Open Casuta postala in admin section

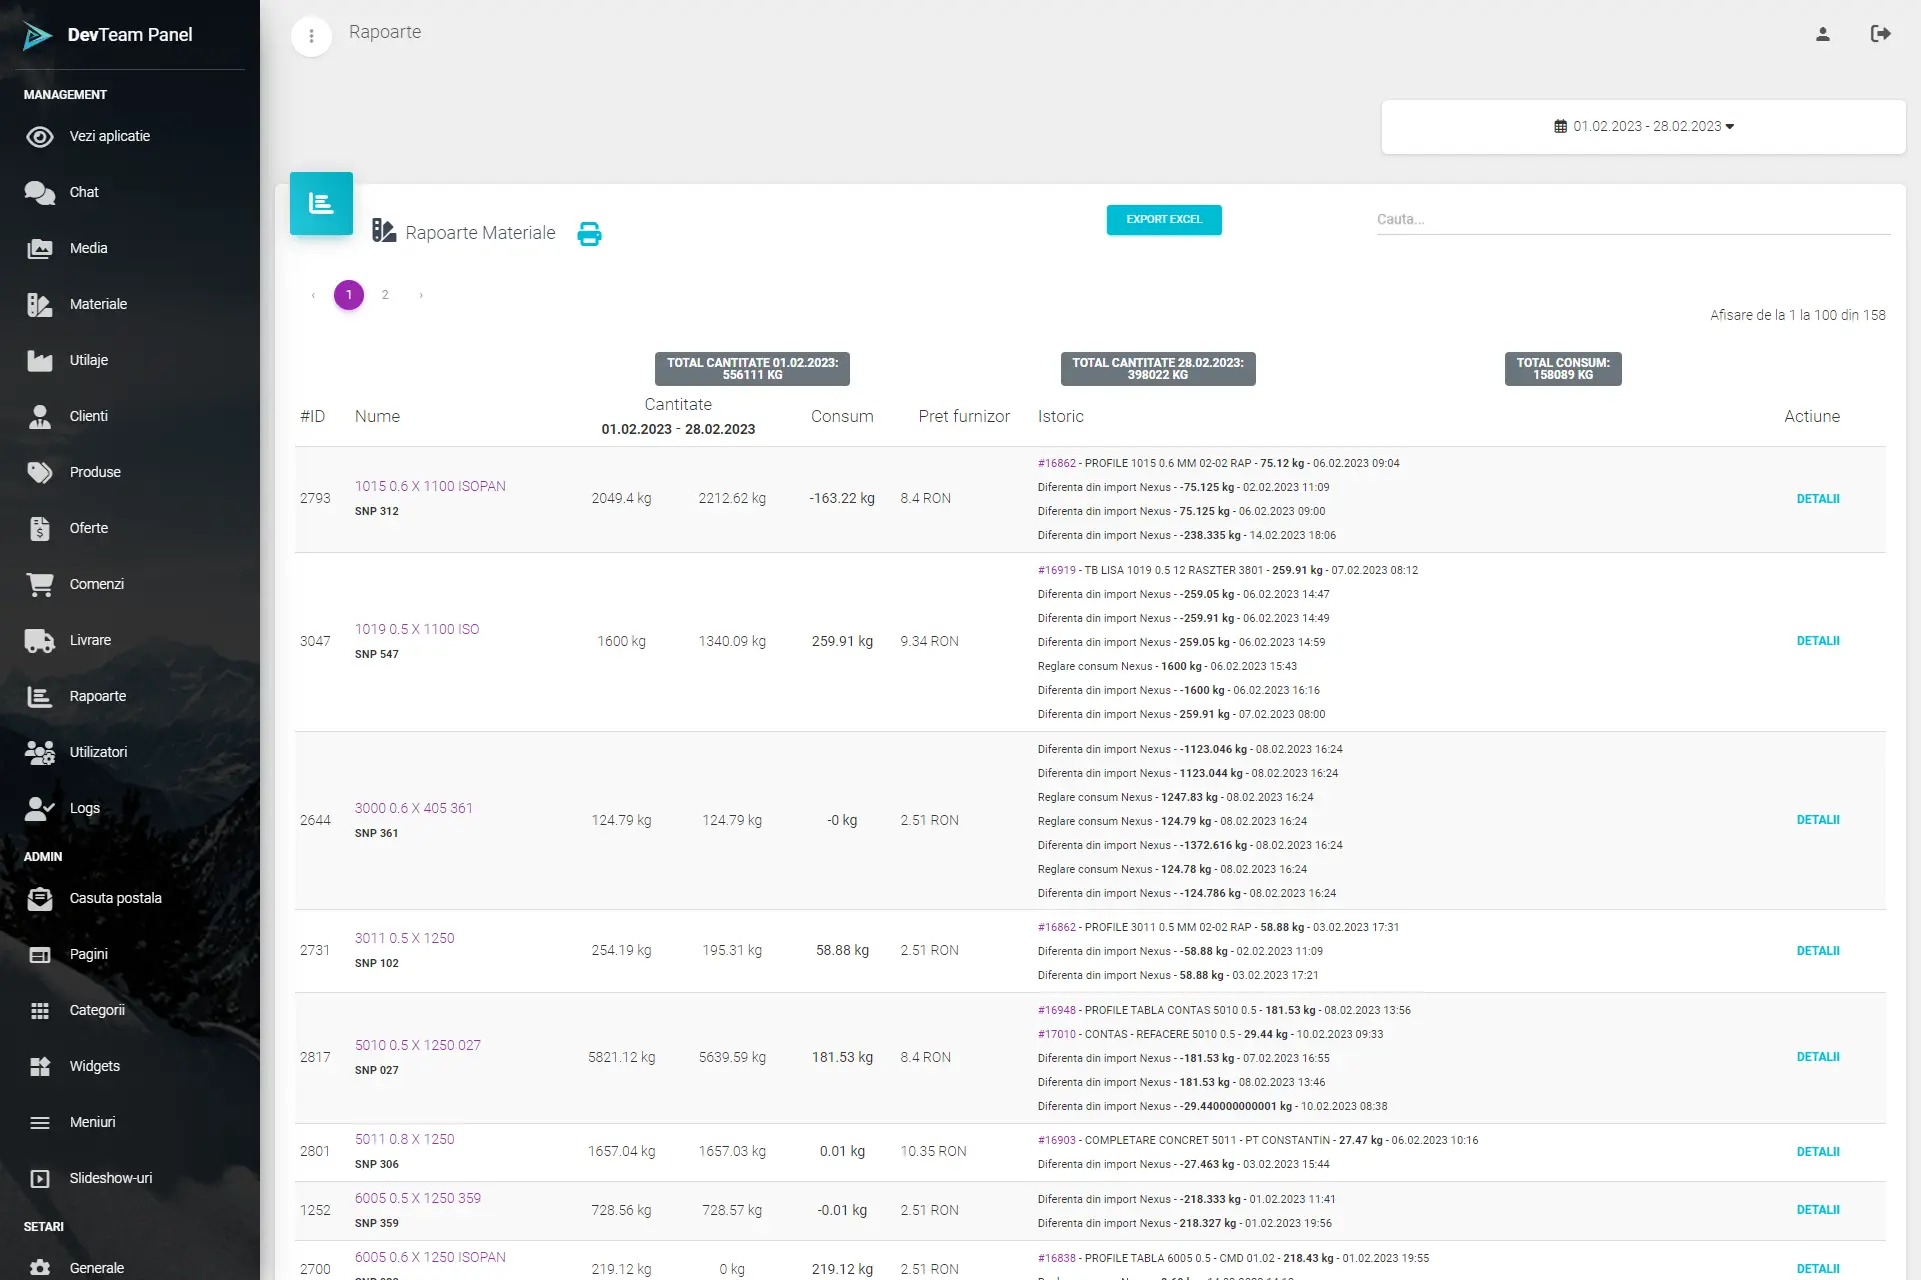(115, 898)
